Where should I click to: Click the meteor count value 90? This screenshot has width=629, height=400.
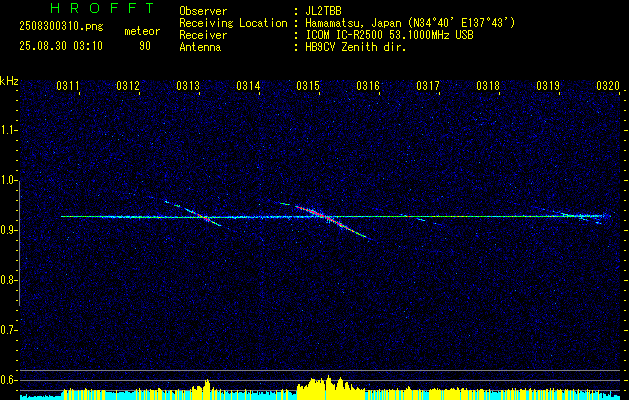coord(145,46)
